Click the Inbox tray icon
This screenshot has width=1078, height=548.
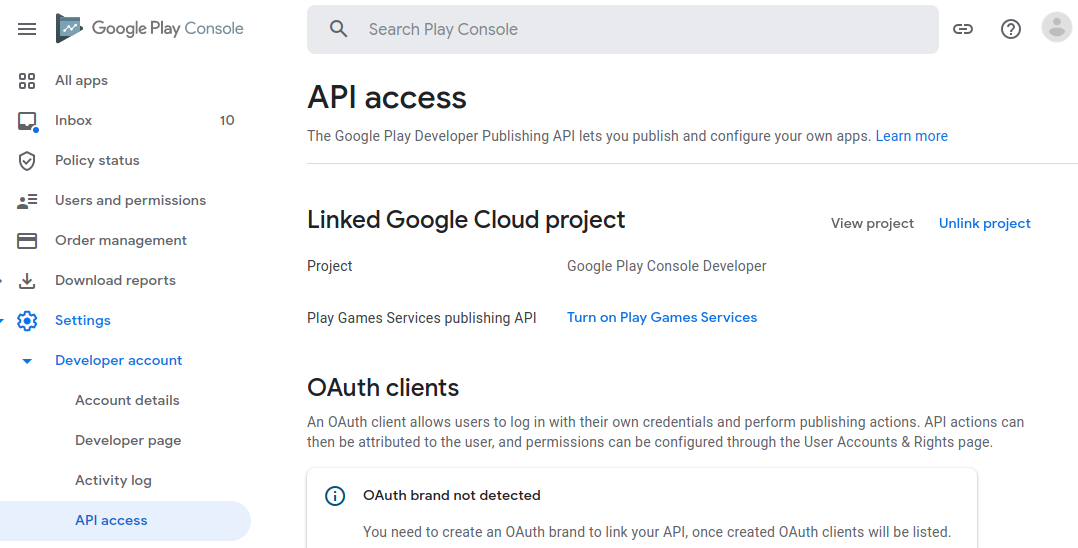point(28,122)
